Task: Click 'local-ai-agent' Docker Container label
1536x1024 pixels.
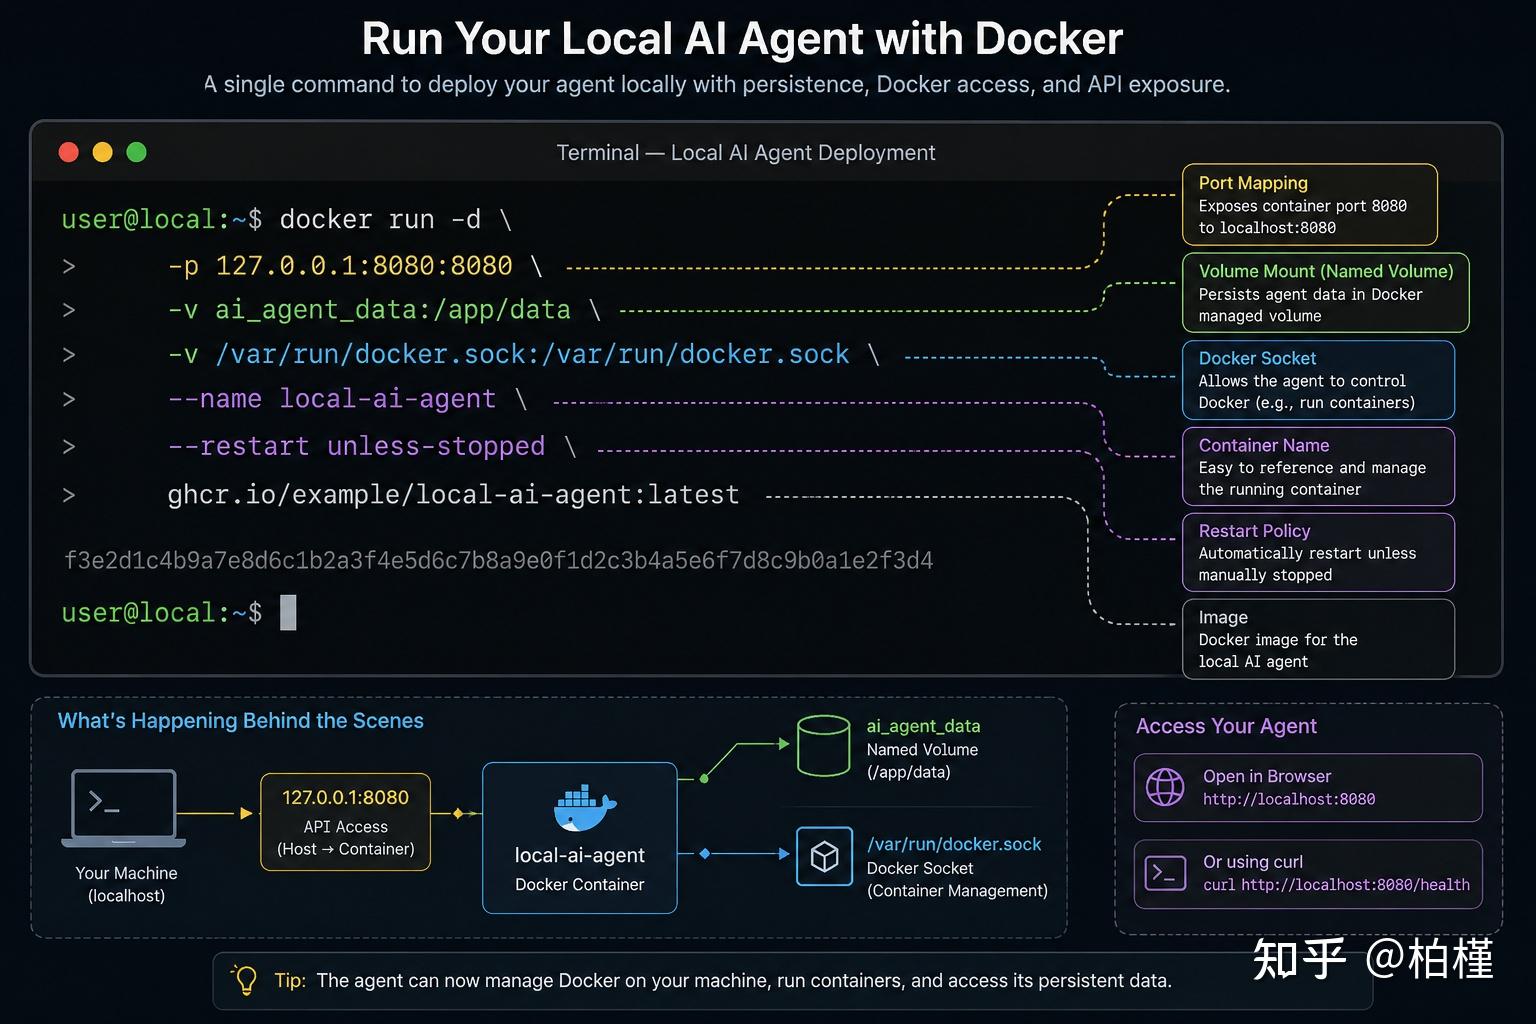Action: pyautogui.click(x=579, y=855)
